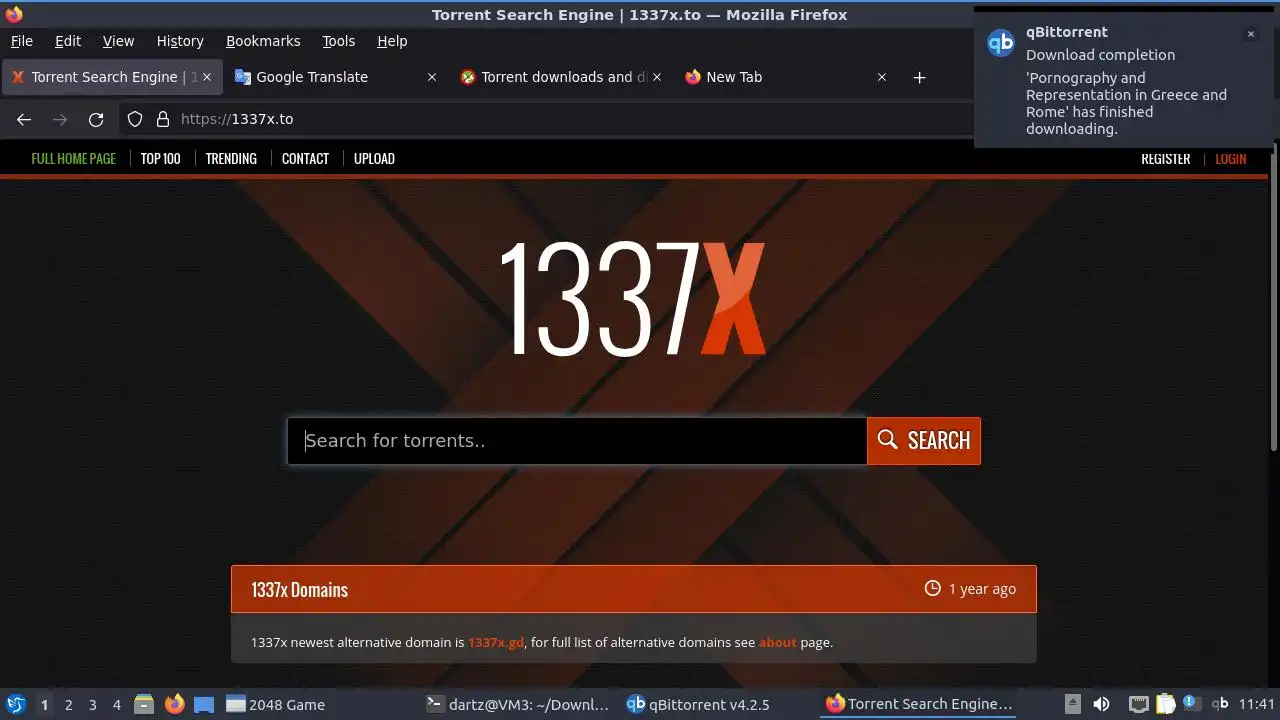1280x720 pixels.
Task: Close the Google Translate tab
Action: [x=432, y=77]
